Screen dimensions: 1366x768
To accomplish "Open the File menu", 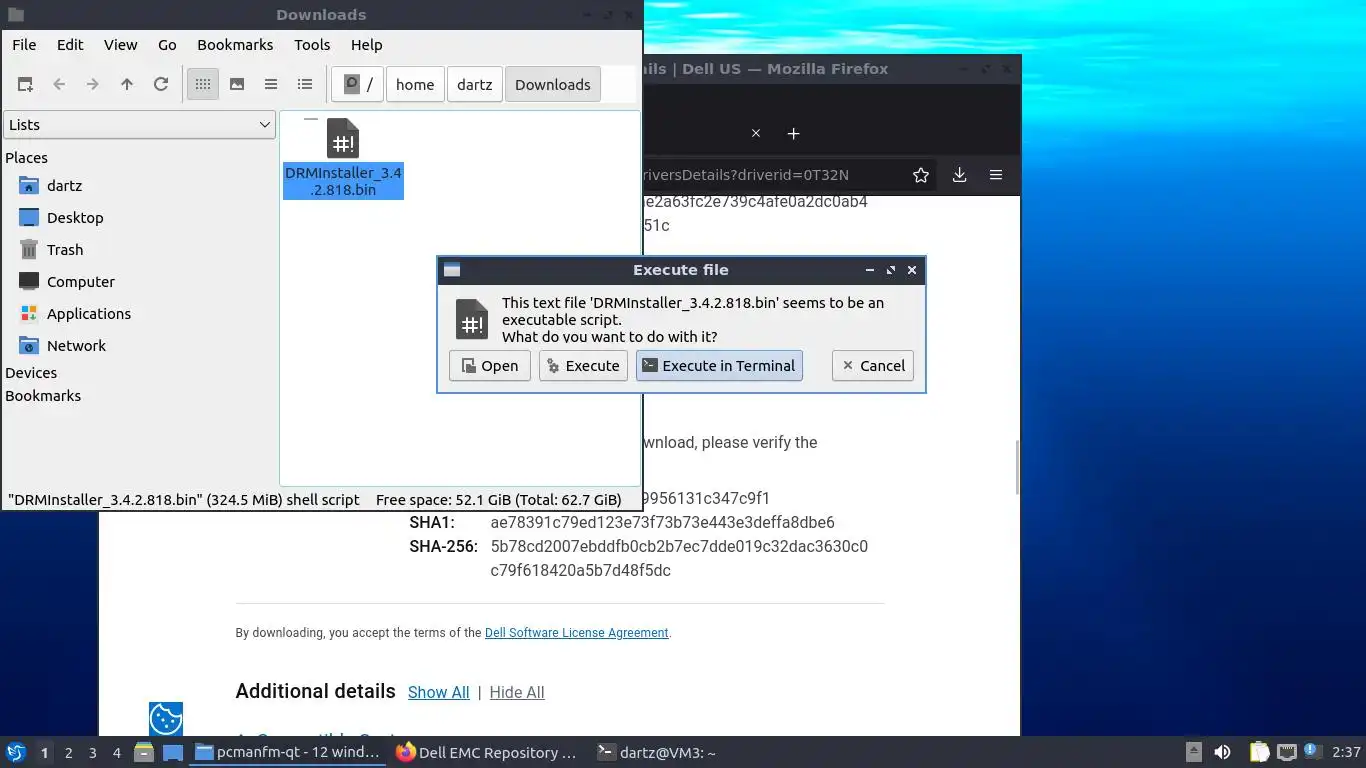I will [x=24, y=45].
